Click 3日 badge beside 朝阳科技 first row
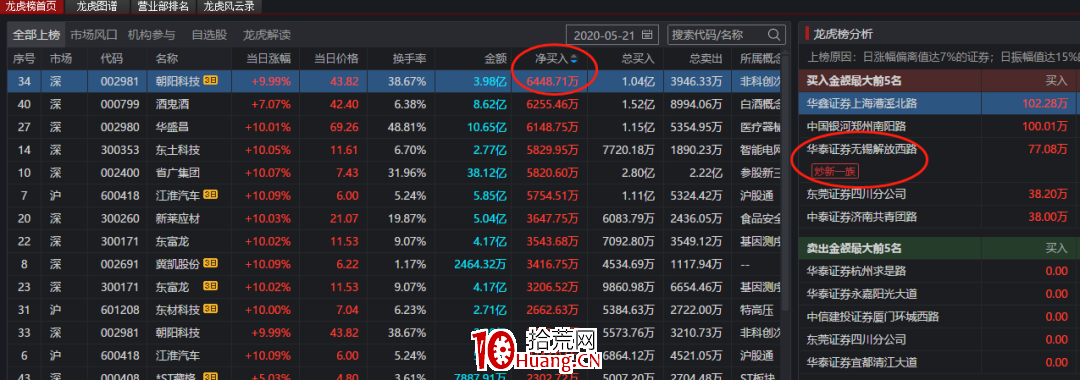The image size is (1080, 380). [x=211, y=81]
